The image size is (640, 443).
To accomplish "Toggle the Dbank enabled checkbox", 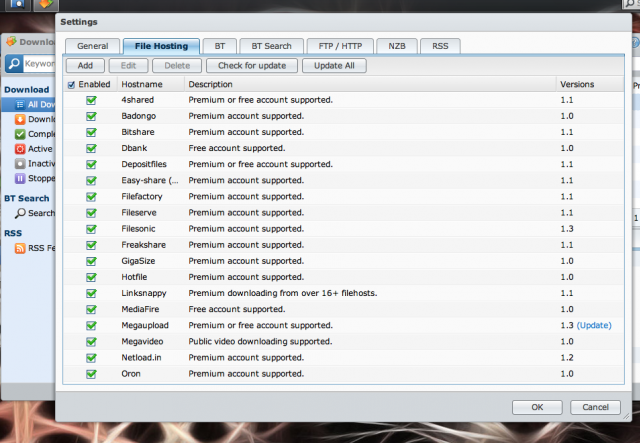I will (x=91, y=148).
